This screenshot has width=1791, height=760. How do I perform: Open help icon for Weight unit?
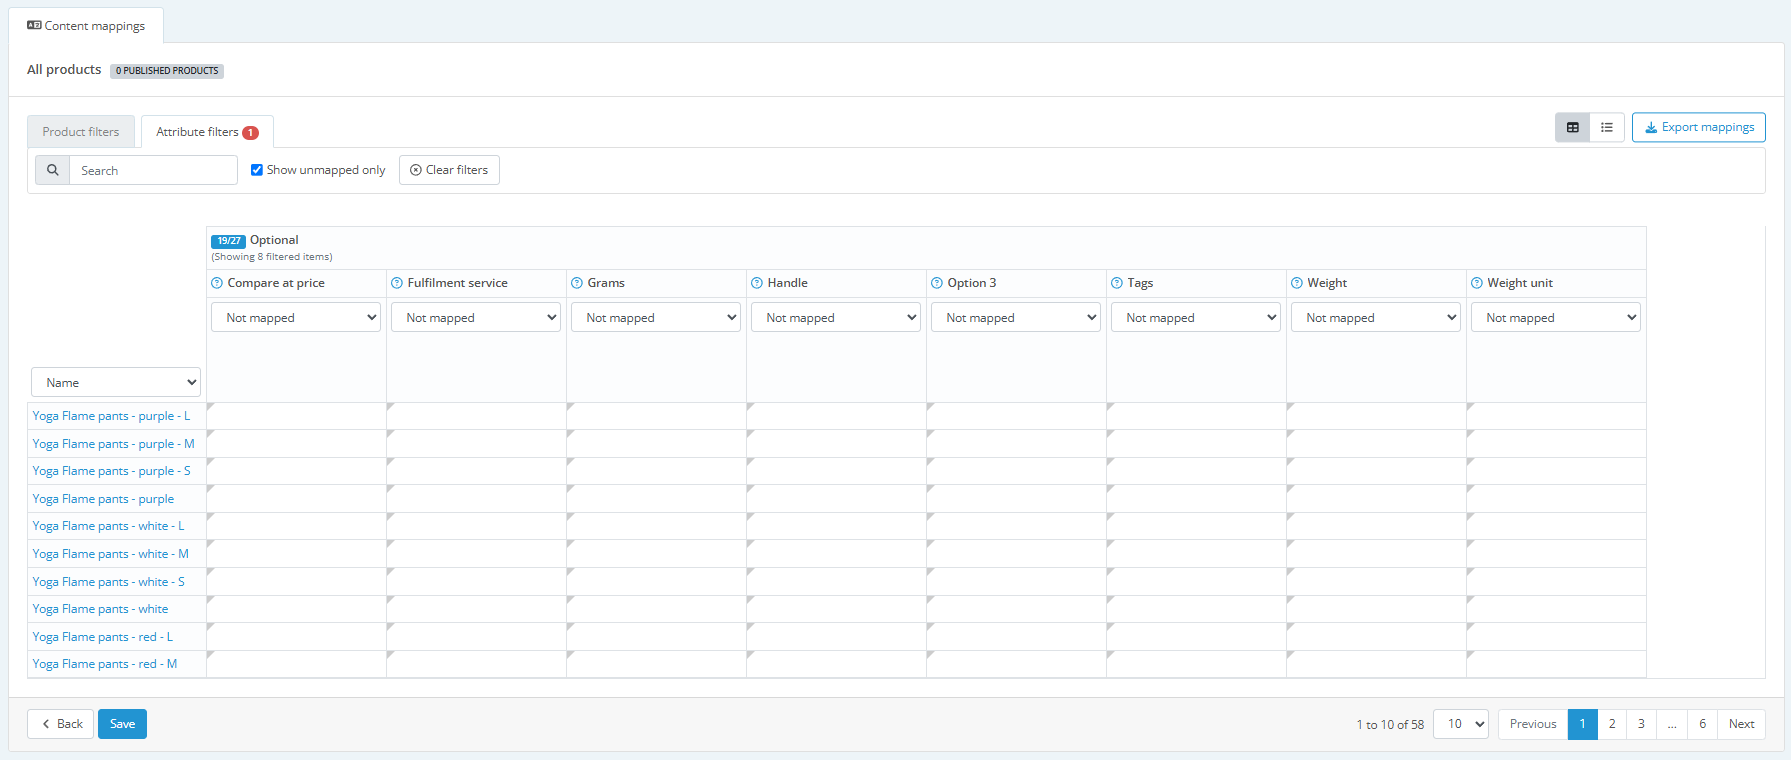coord(1477,283)
